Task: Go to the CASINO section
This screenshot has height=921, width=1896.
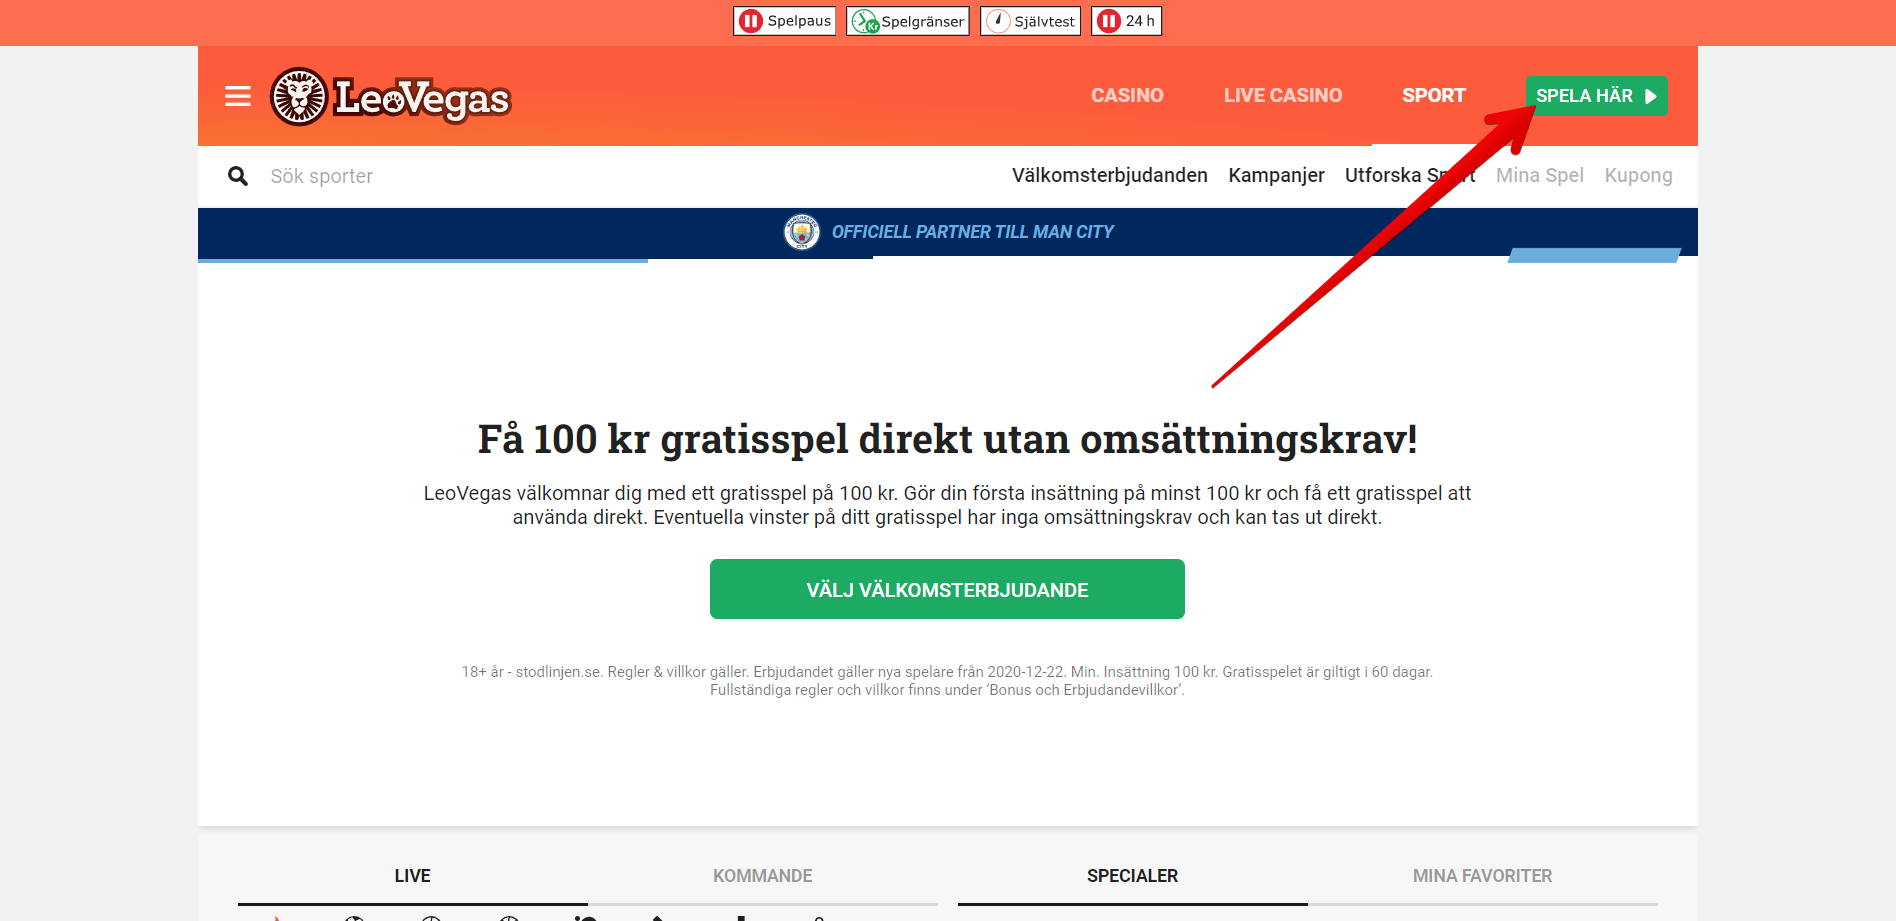Action: (1127, 96)
